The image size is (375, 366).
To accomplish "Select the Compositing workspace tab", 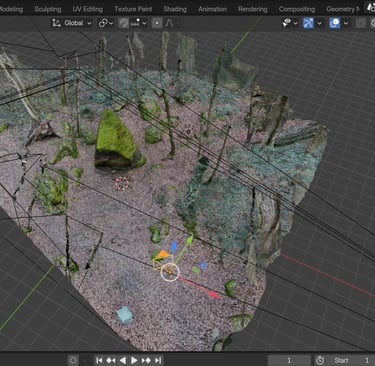I will click(x=297, y=9).
